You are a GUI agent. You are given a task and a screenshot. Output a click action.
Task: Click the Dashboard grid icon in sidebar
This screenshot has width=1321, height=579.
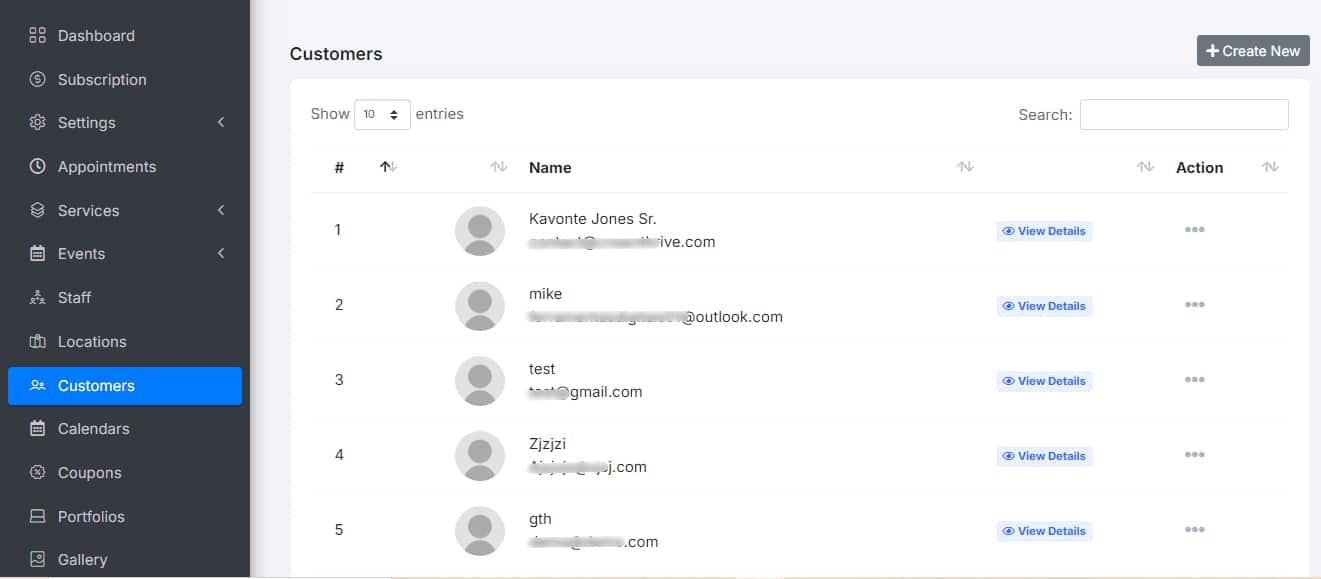coord(38,36)
